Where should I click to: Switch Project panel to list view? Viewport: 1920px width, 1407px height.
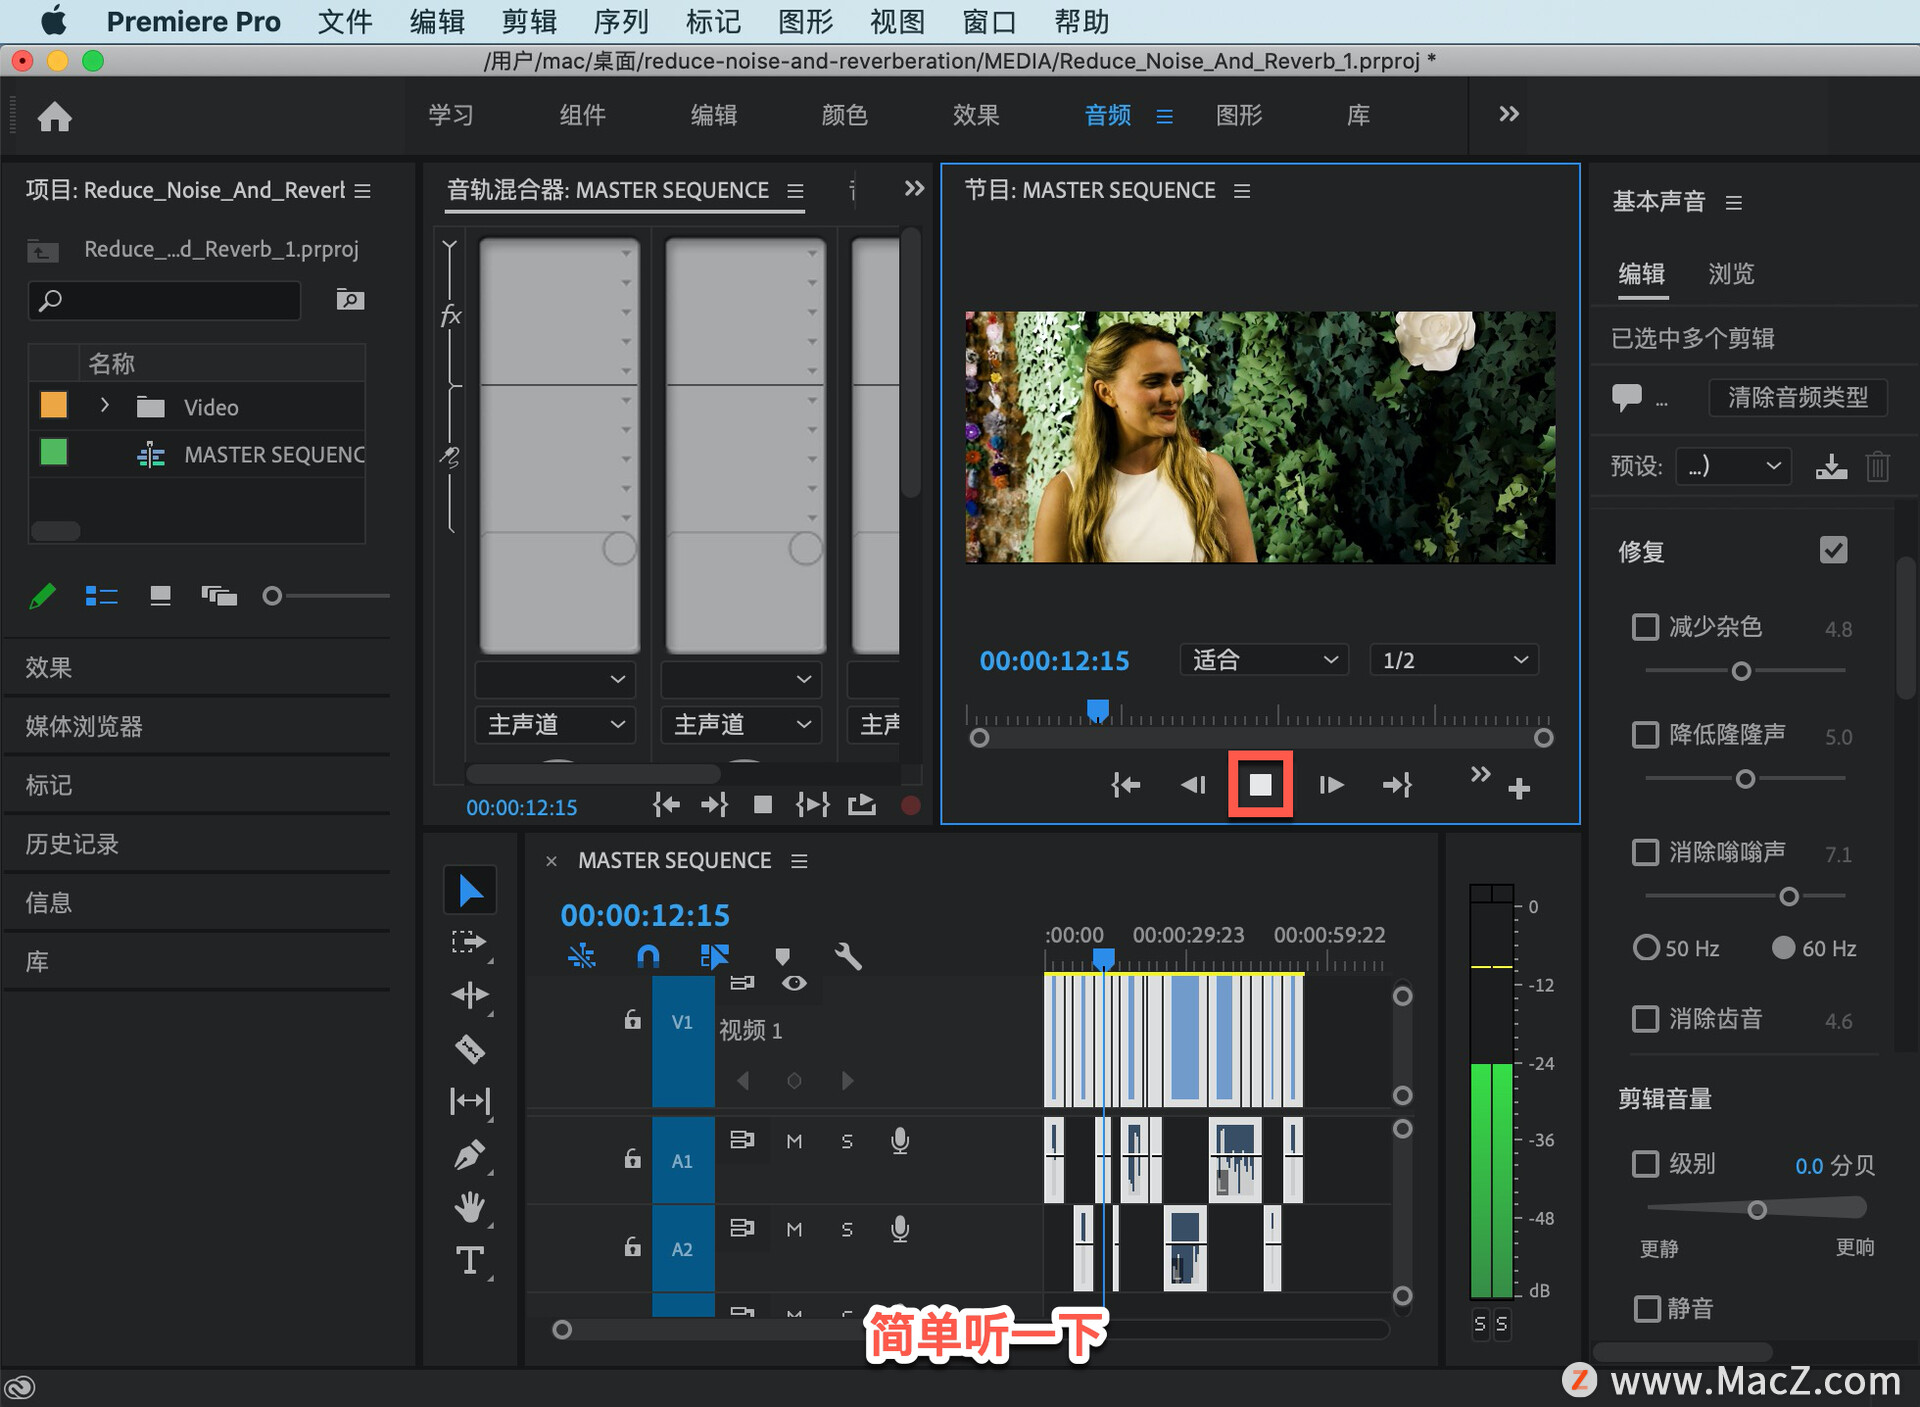(101, 596)
